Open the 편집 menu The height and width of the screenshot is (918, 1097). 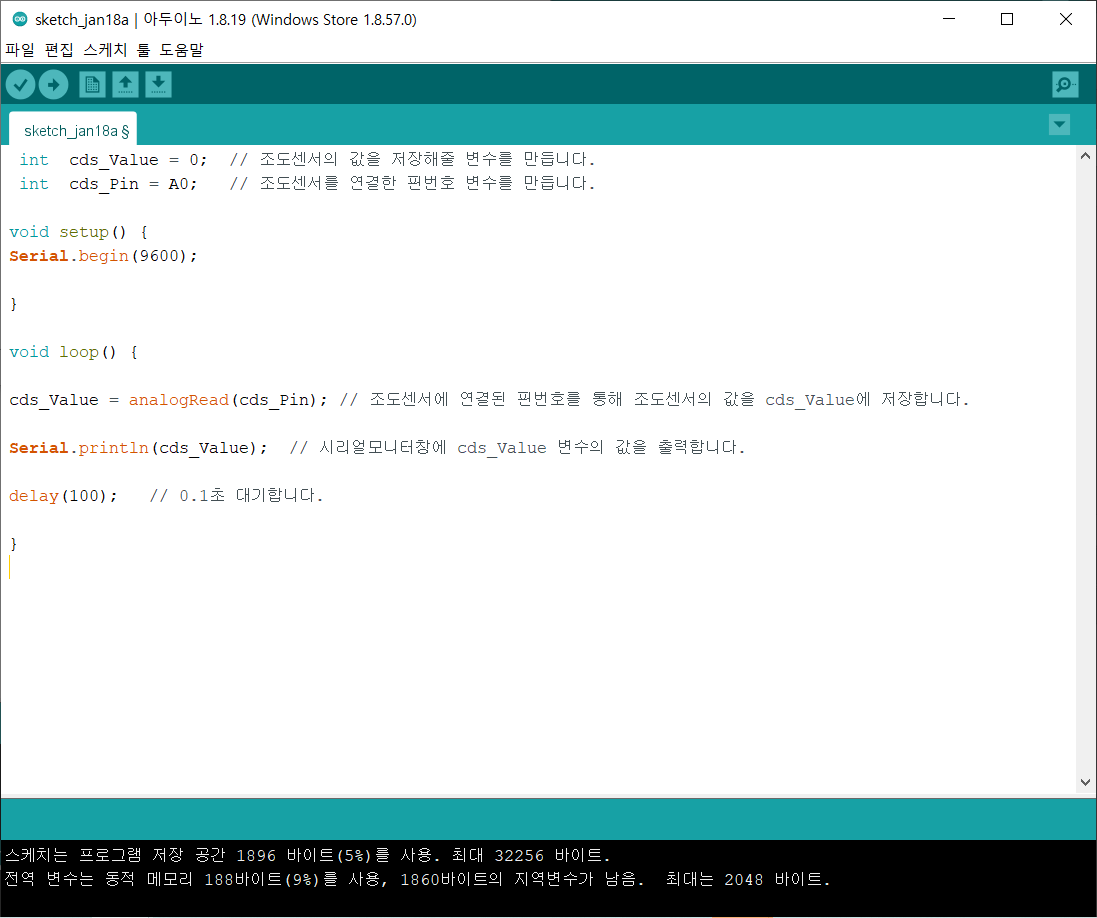[59, 50]
